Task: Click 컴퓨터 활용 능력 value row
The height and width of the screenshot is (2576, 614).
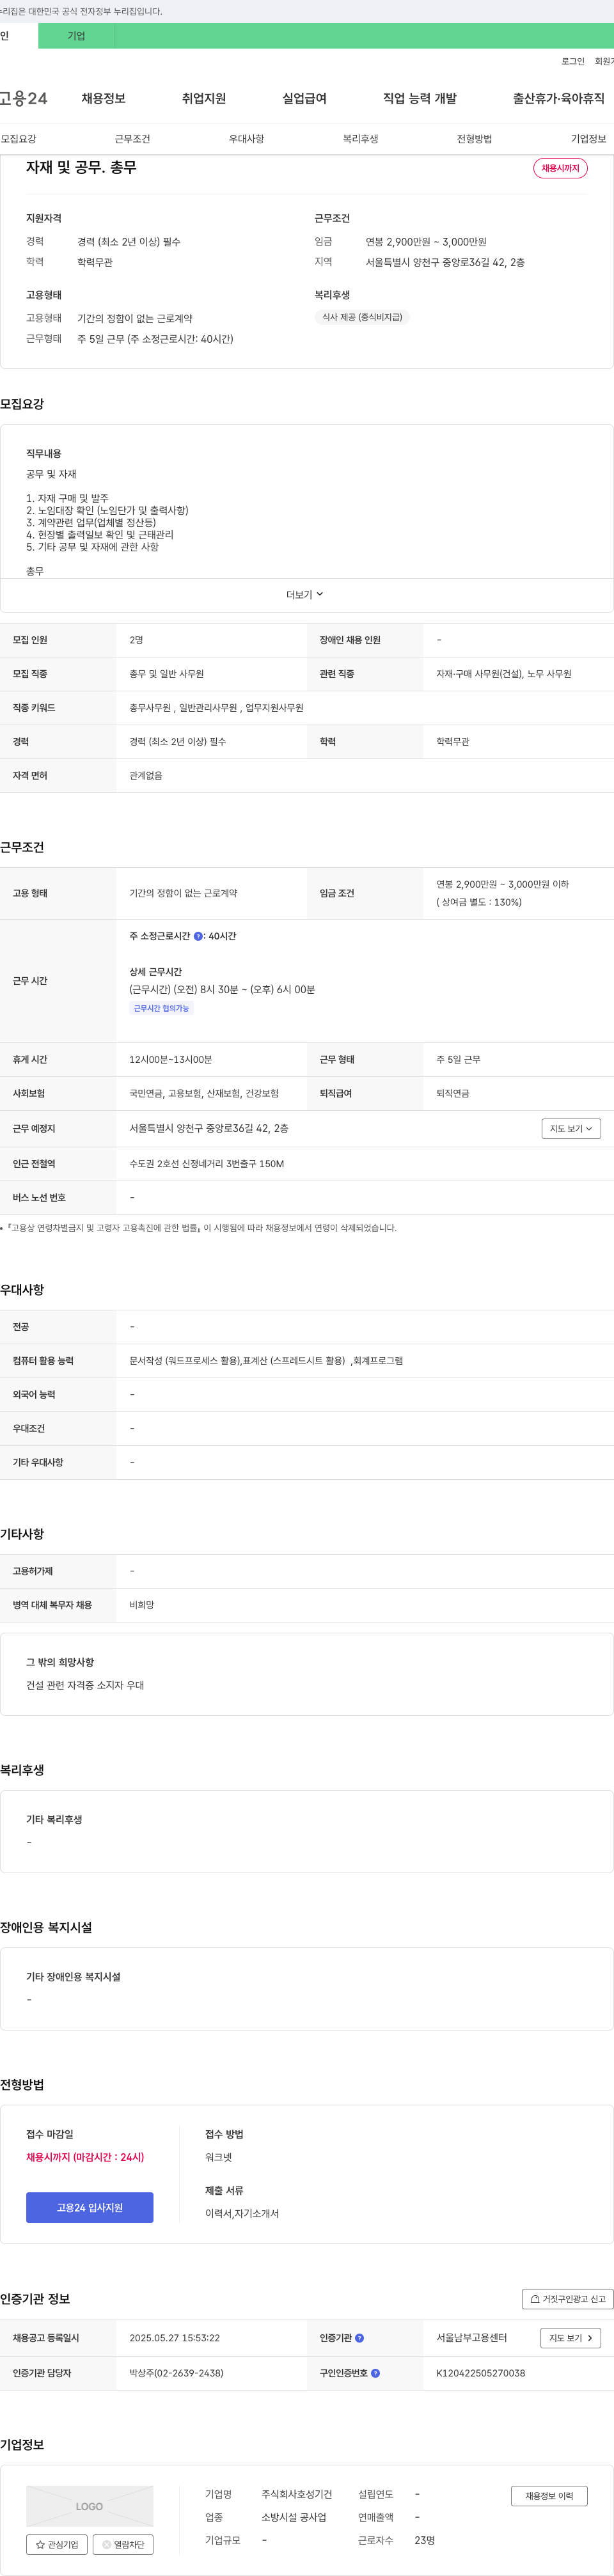Action: pos(266,1360)
